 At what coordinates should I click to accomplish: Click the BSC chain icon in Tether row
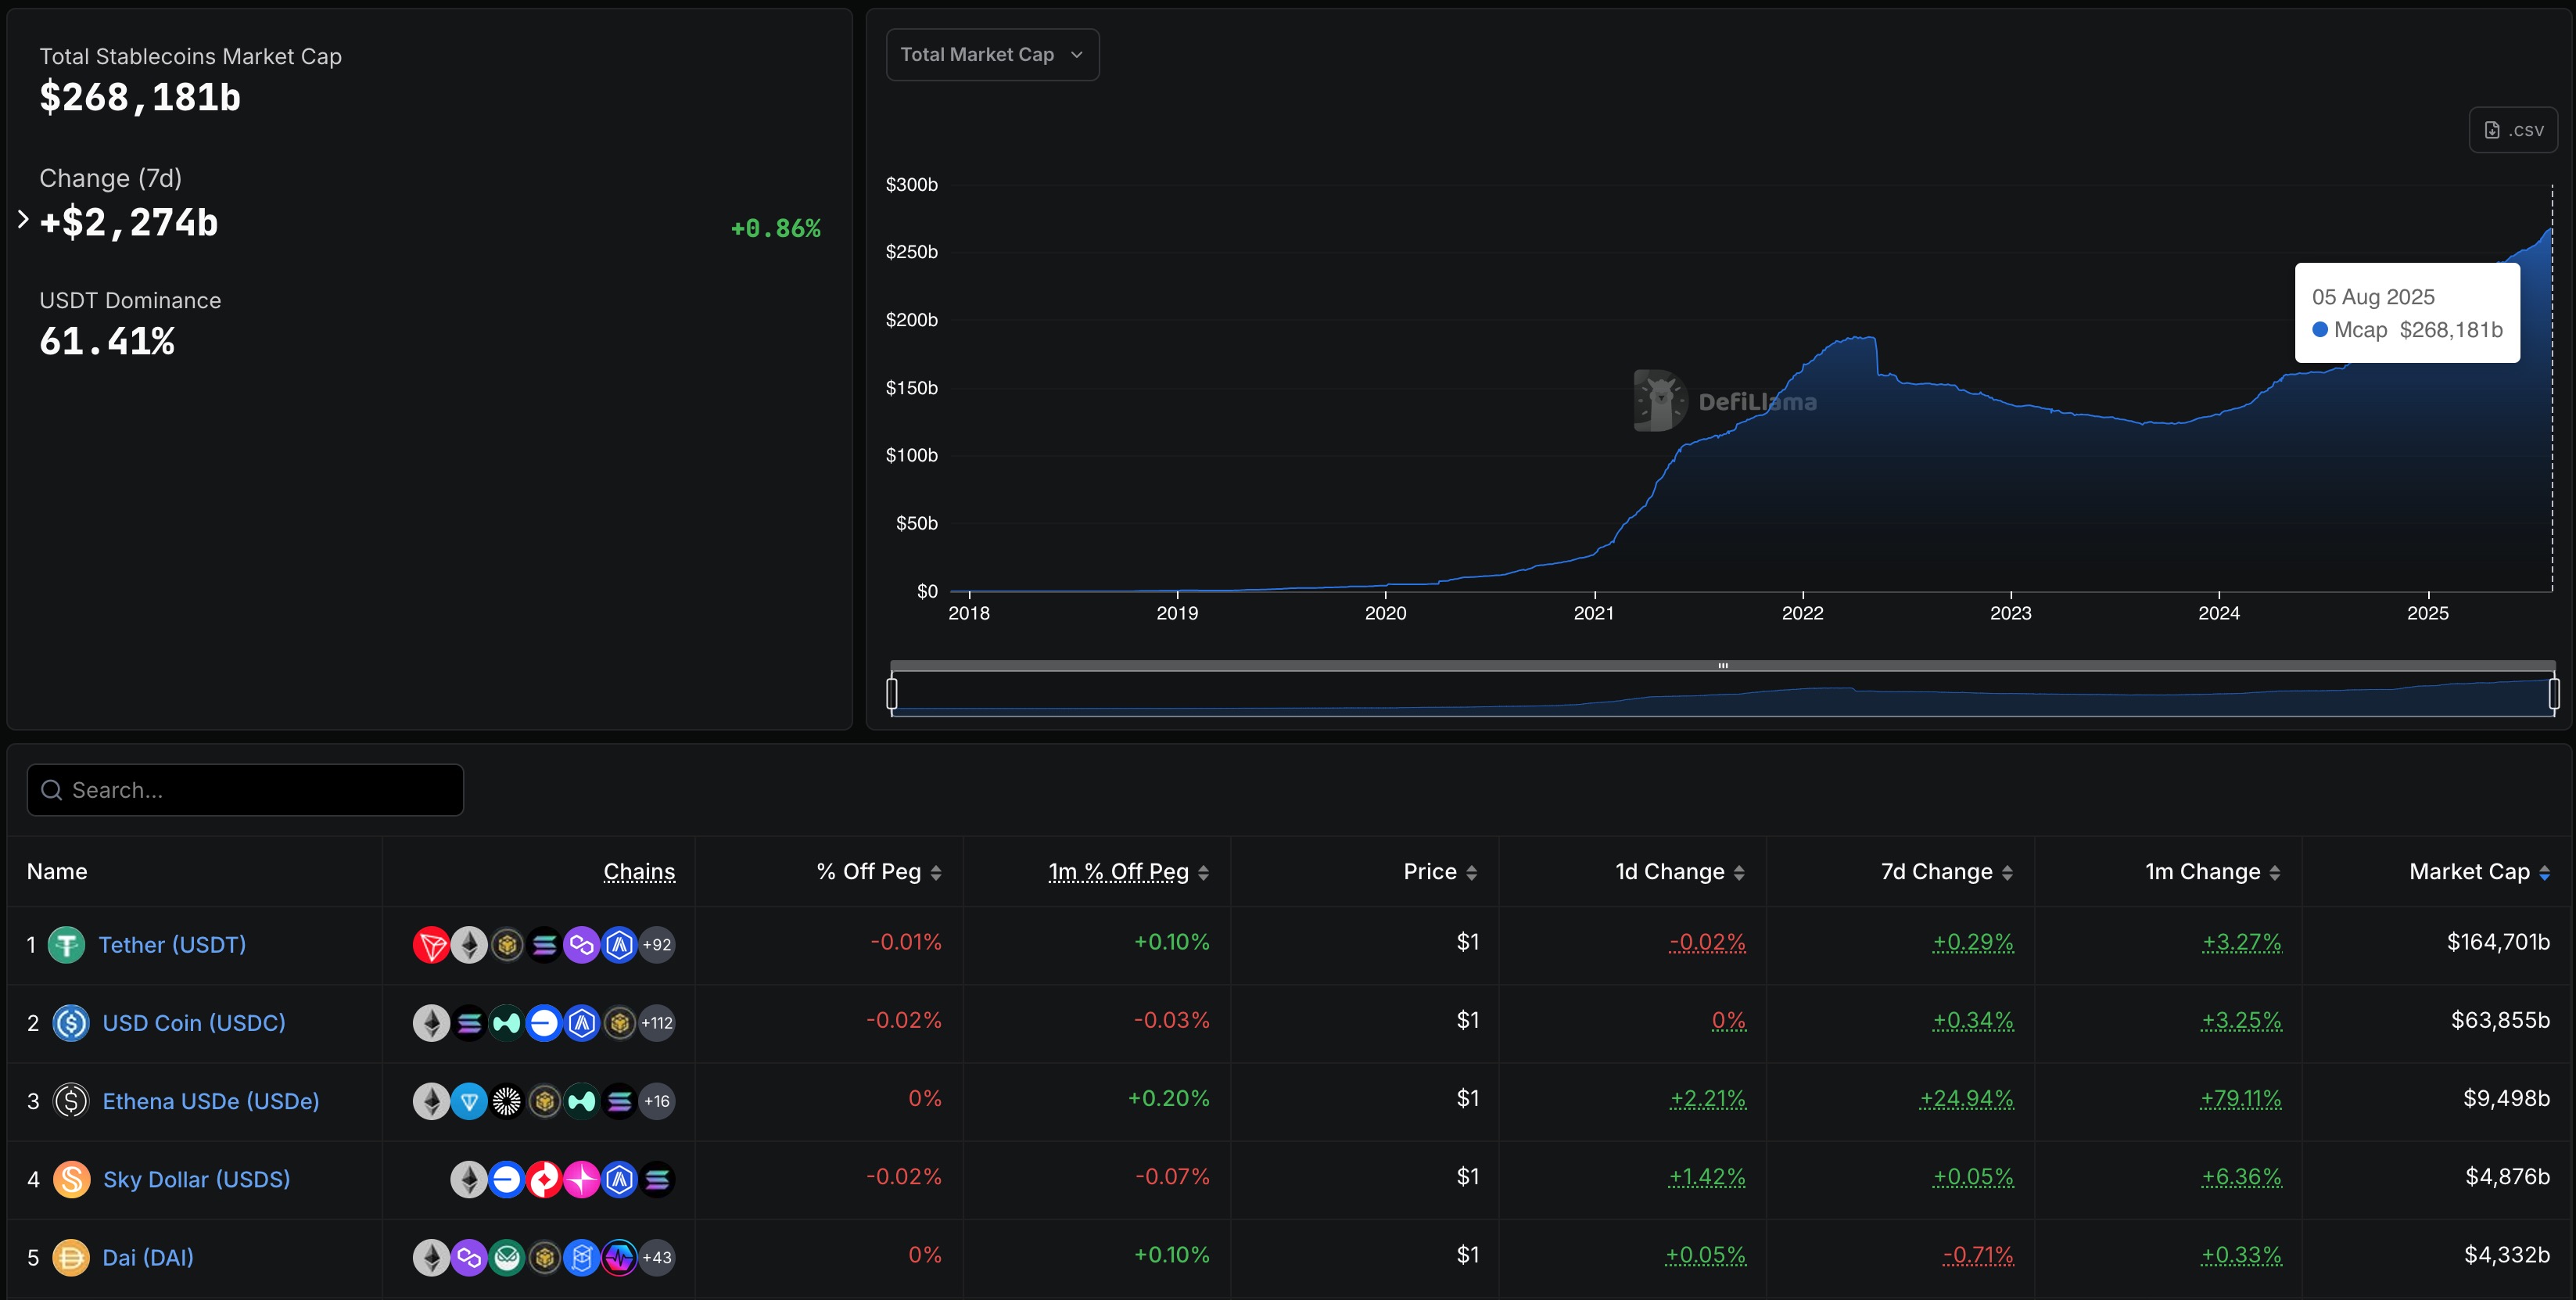pos(507,944)
